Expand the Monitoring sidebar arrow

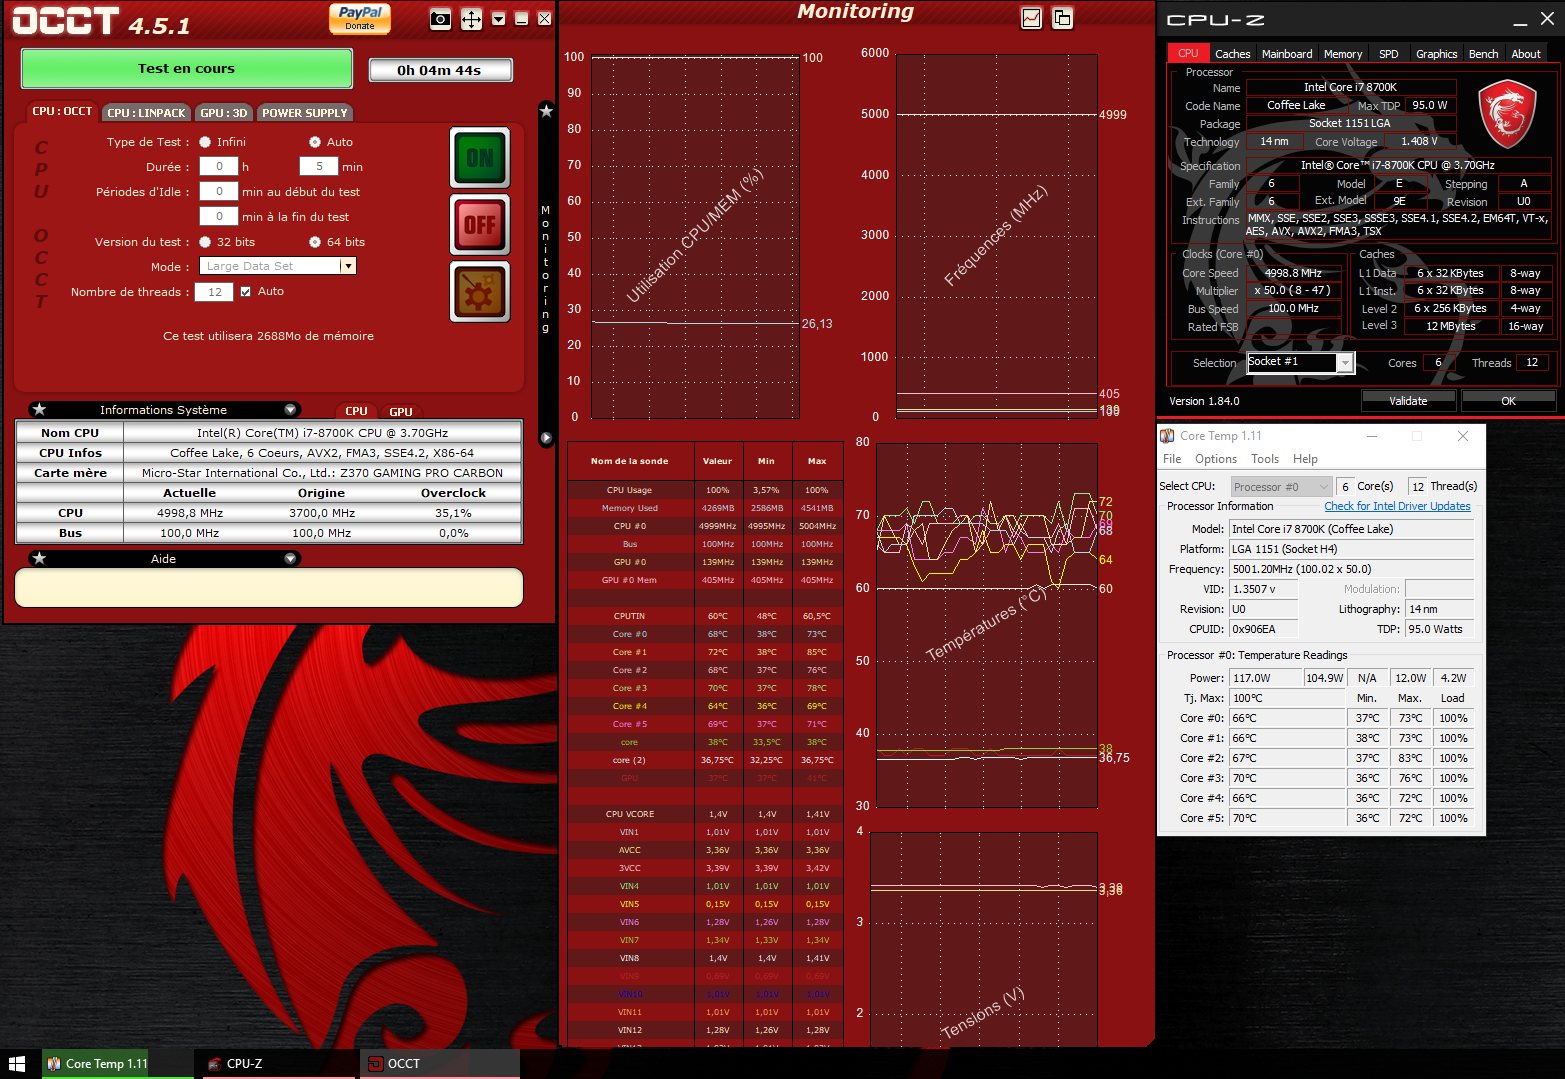pyautogui.click(x=546, y=438)
